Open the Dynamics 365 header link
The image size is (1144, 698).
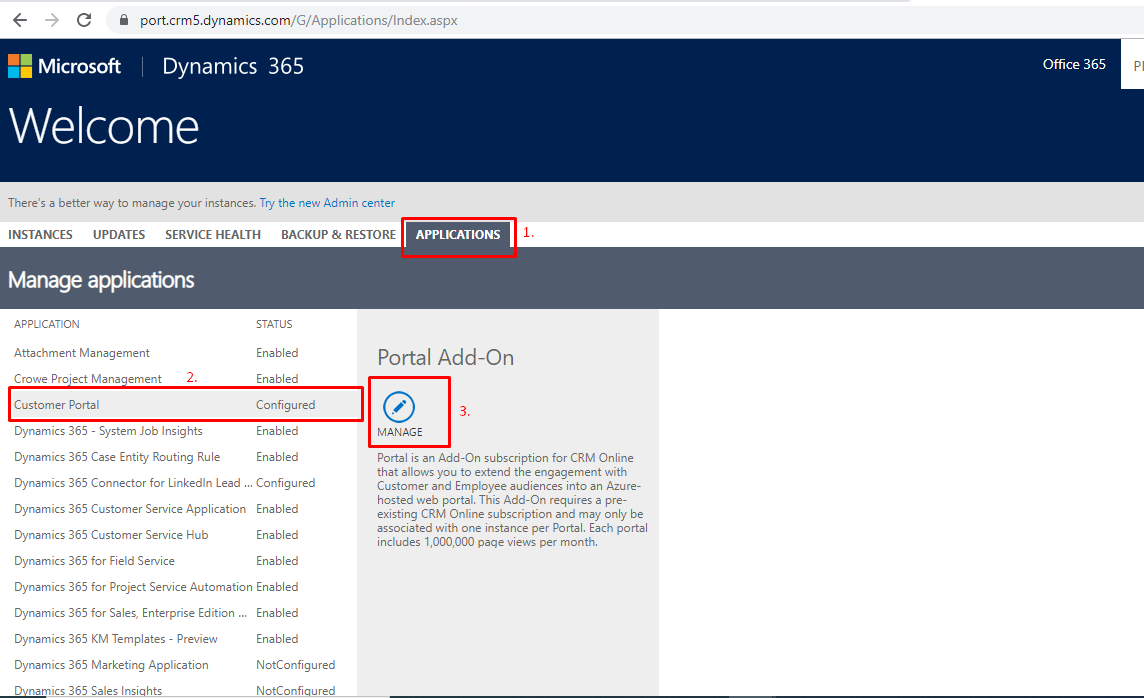point(233,66)
